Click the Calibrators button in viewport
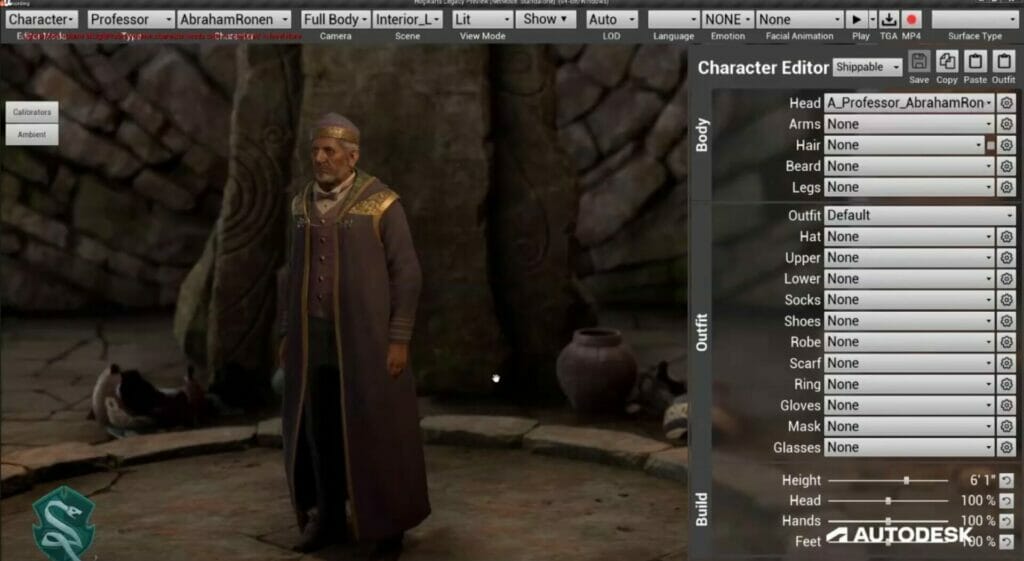Image resolution: width=1024 pixels, height=561 pixels. point(32,112)
